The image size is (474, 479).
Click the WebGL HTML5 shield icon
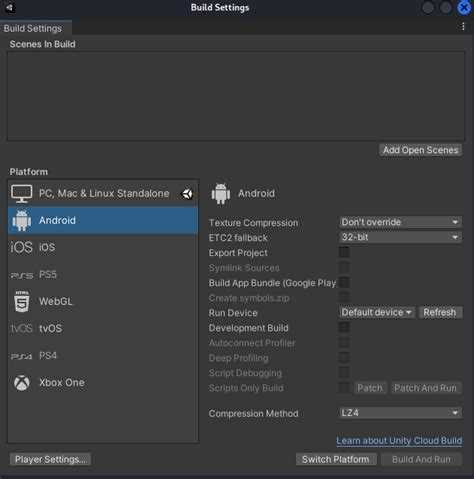[x=22, y=301]
